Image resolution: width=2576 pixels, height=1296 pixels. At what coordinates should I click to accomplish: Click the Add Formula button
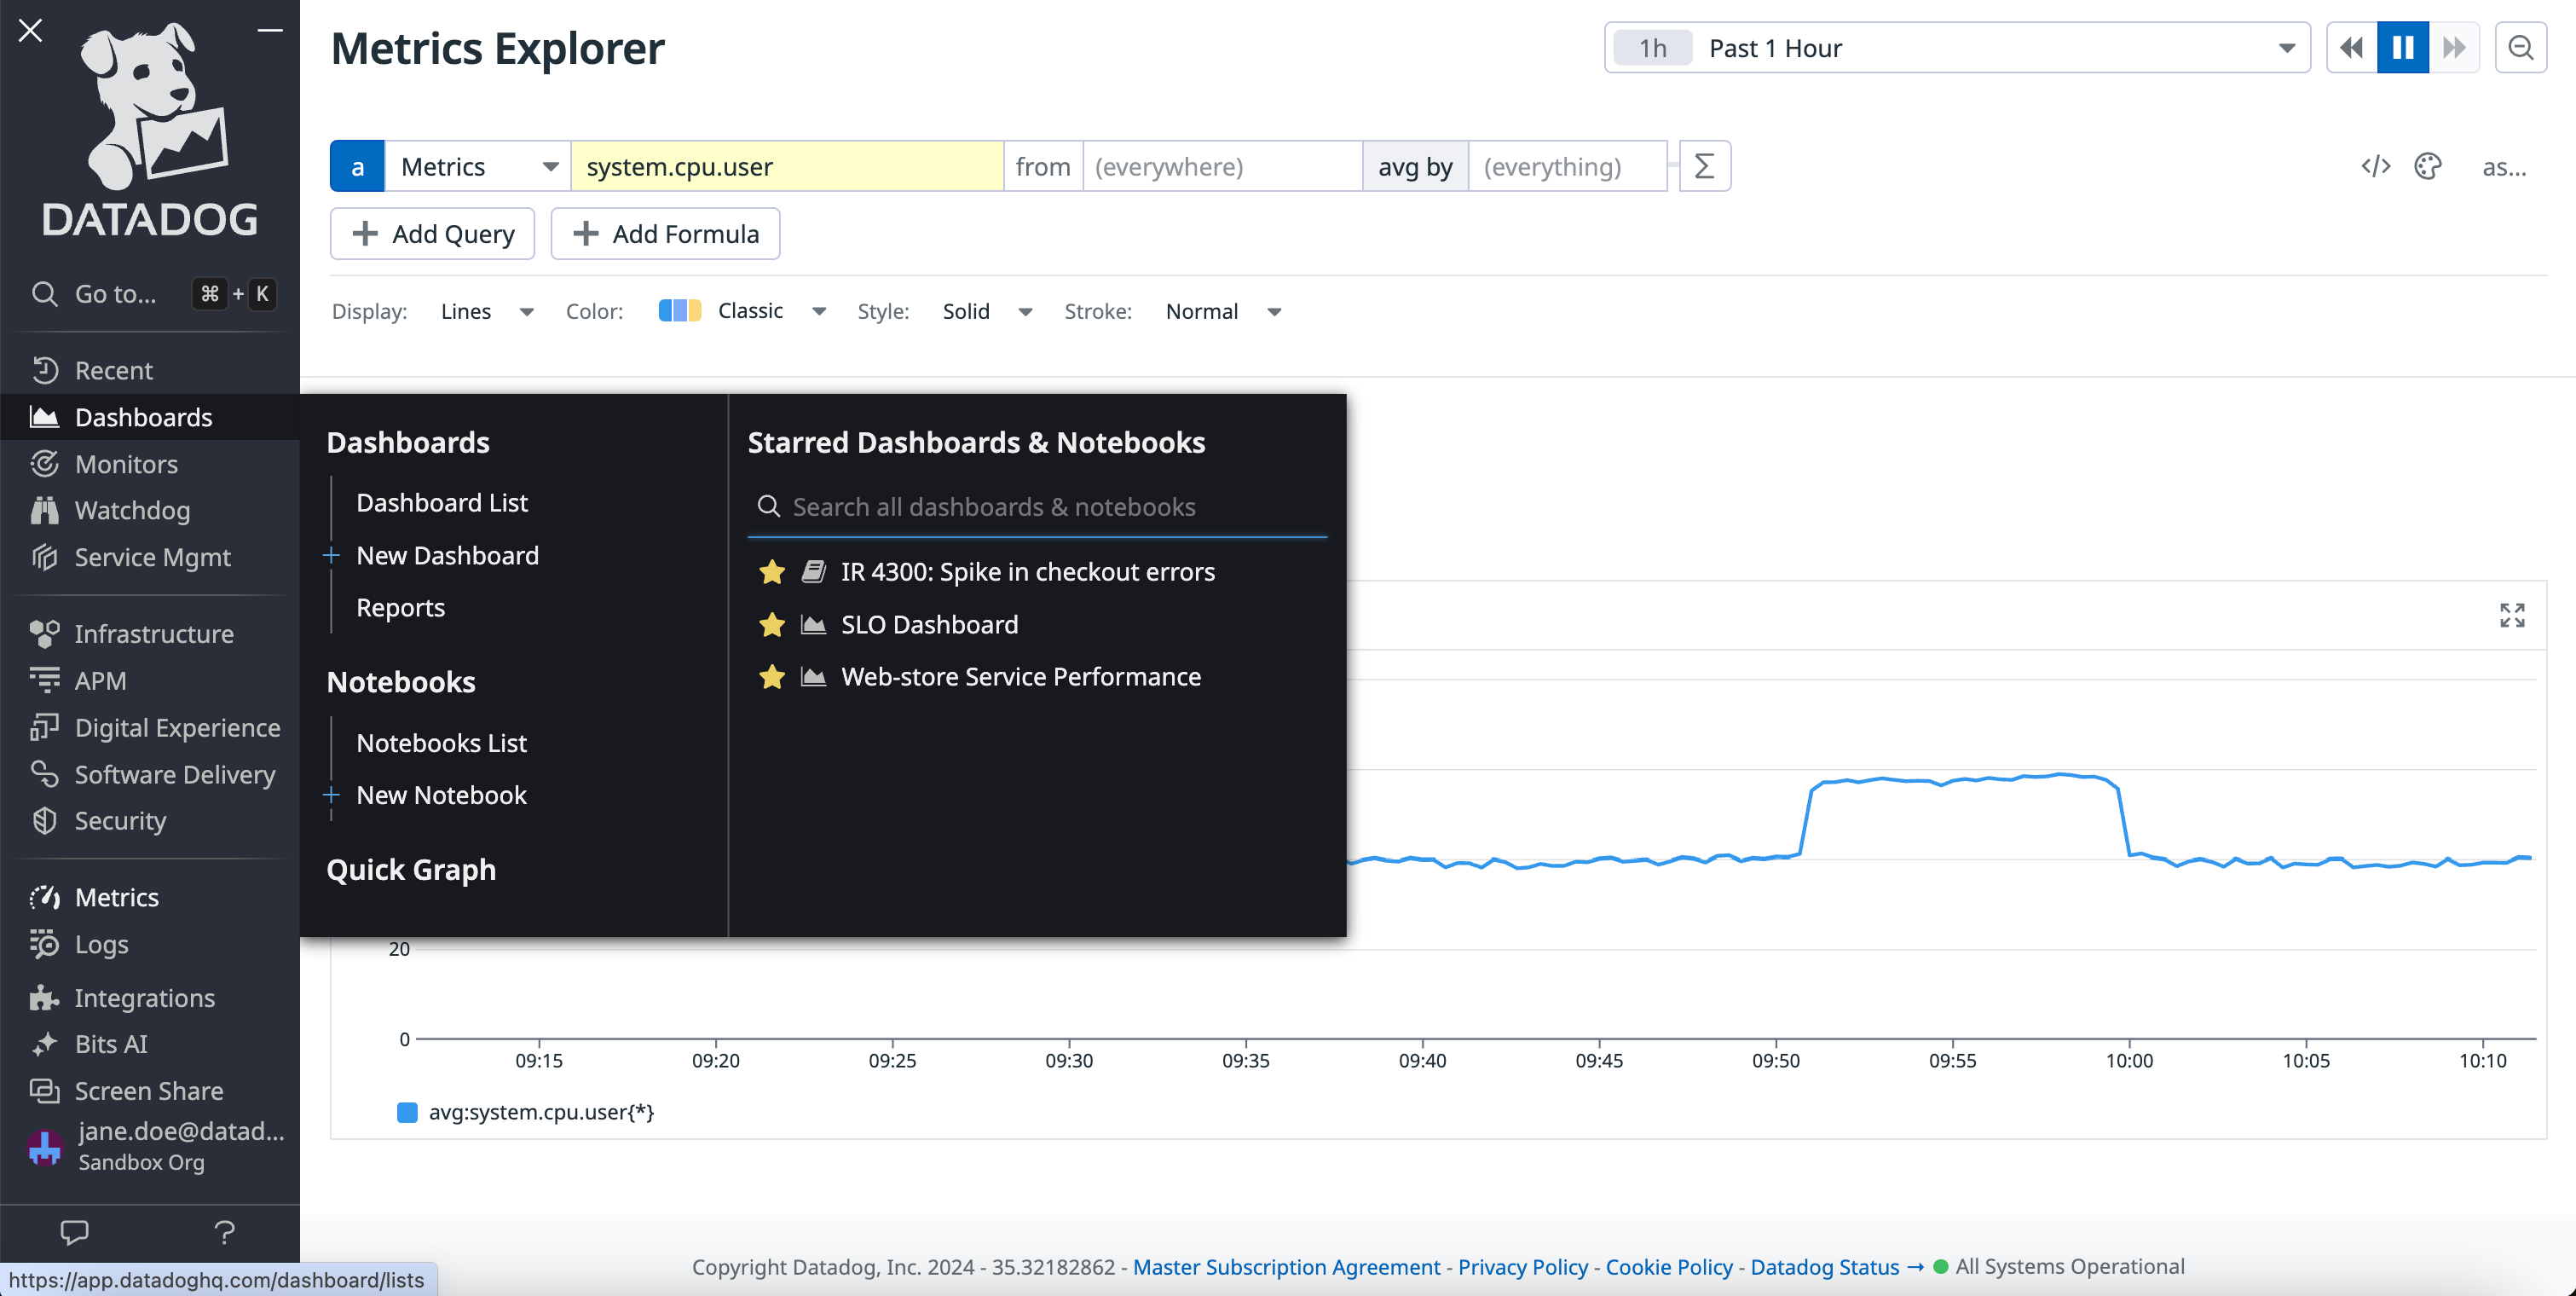pos(665,233)
